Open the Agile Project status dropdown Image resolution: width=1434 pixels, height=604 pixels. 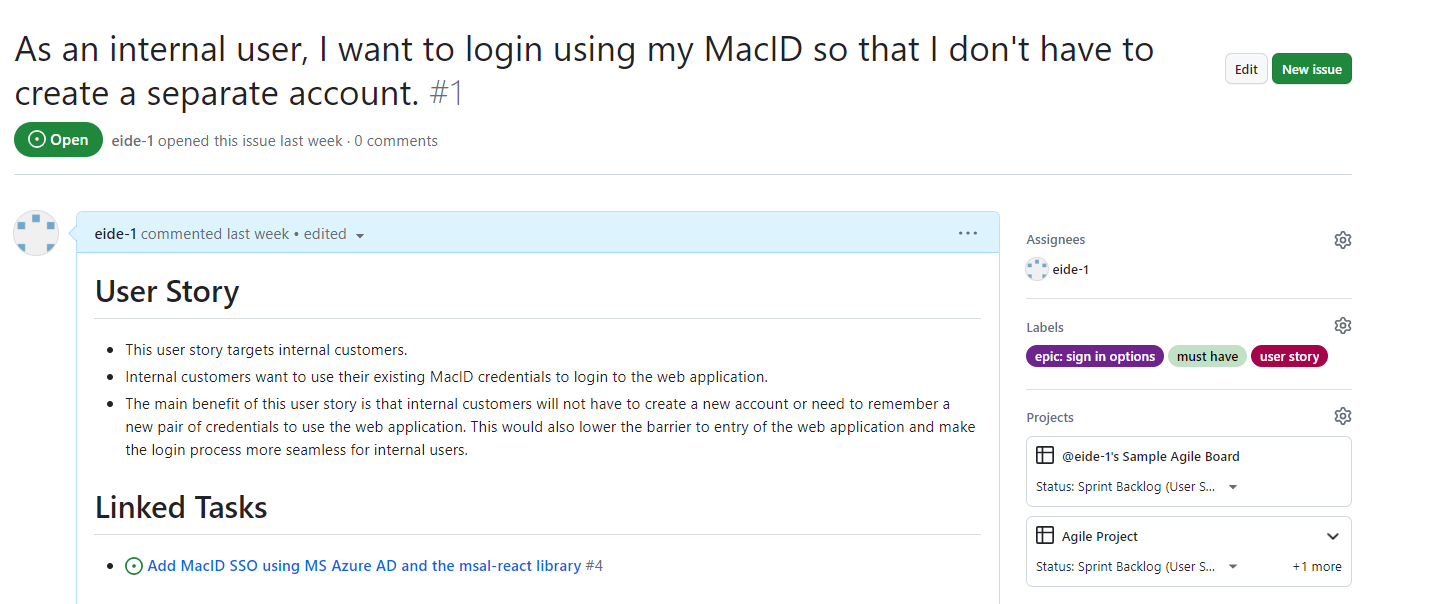coord(1138,567)
